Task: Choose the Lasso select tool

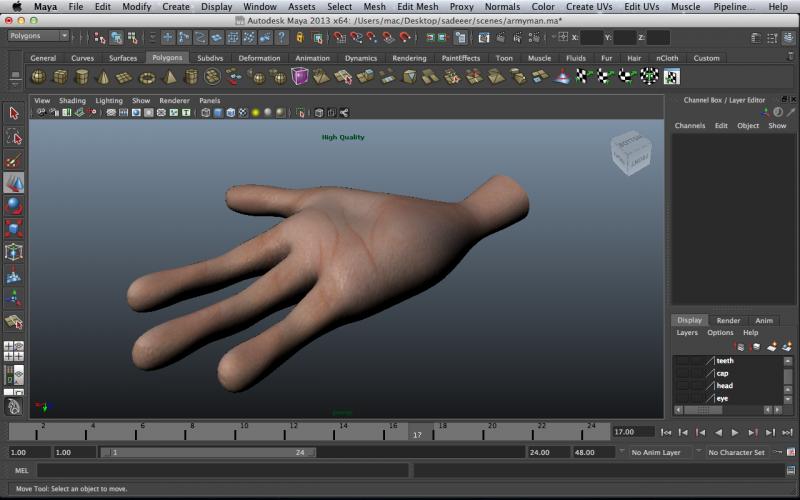Action: 14,137
